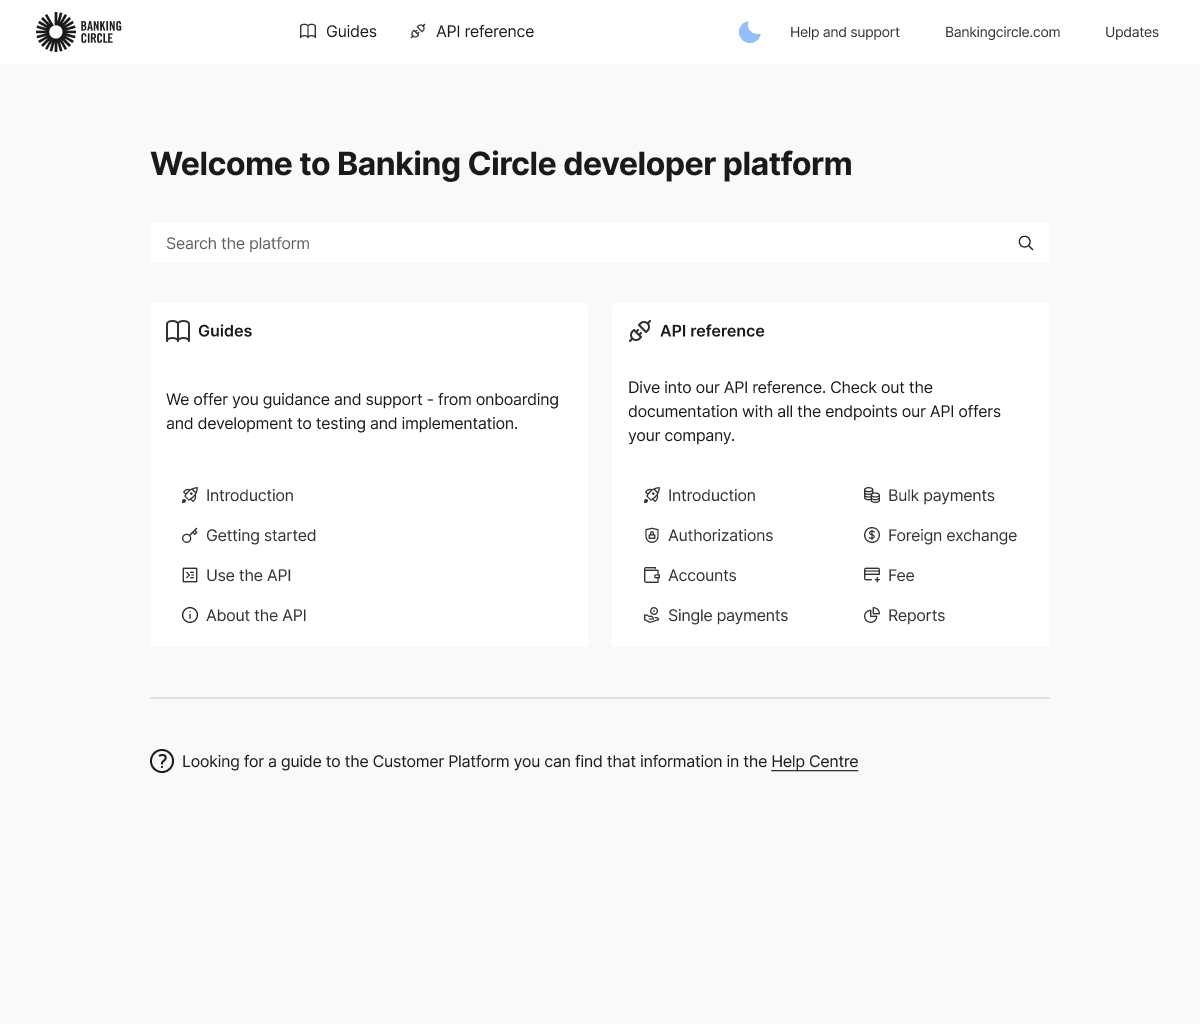Open the Foreign exchange reference
This screenshot has height=1024, width=1200.
(953, 535)
